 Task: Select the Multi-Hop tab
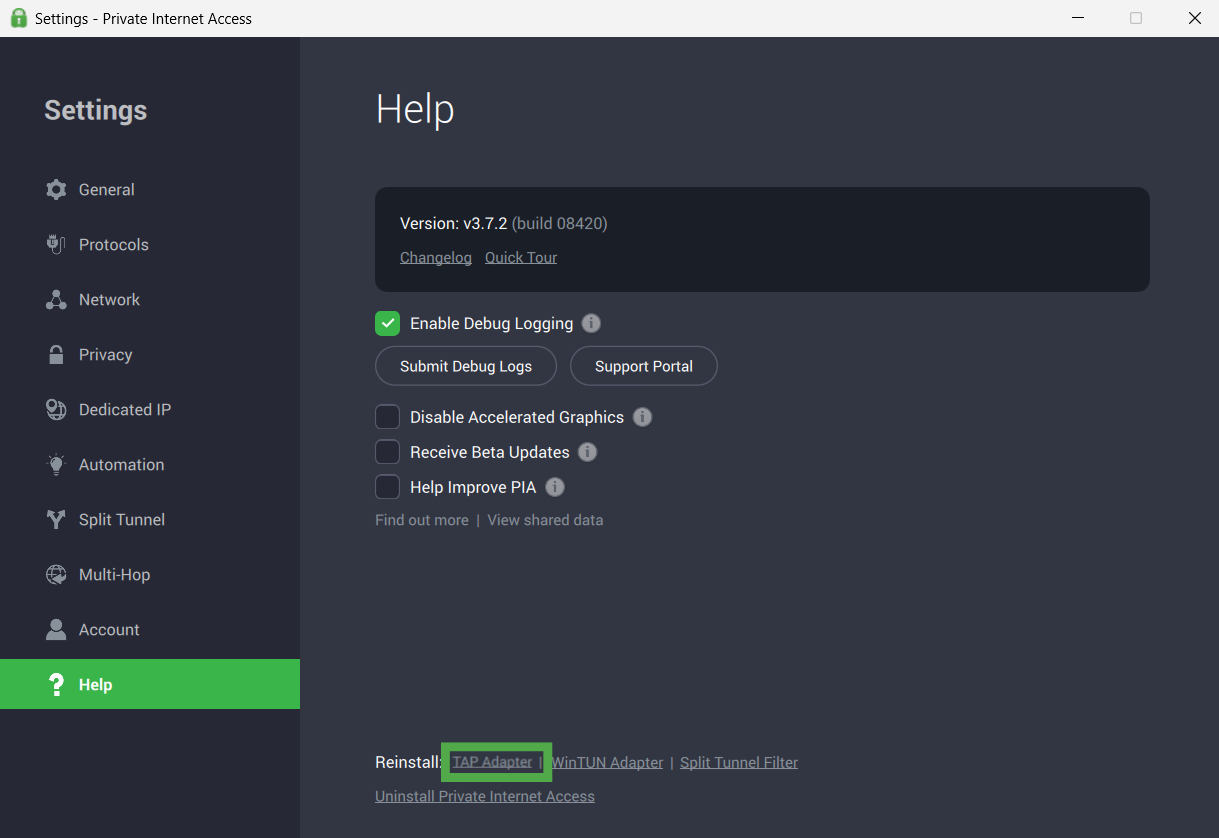pyautogui.click(x=150, y=574)
